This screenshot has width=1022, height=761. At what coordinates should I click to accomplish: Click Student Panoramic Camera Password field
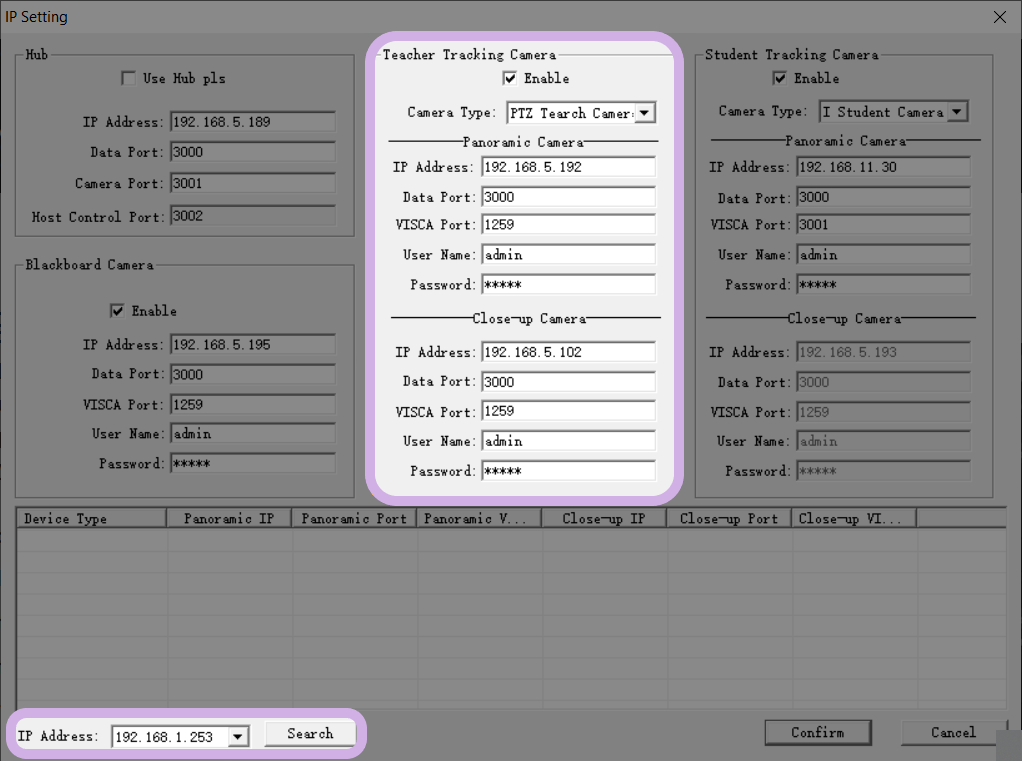[882, 285]
